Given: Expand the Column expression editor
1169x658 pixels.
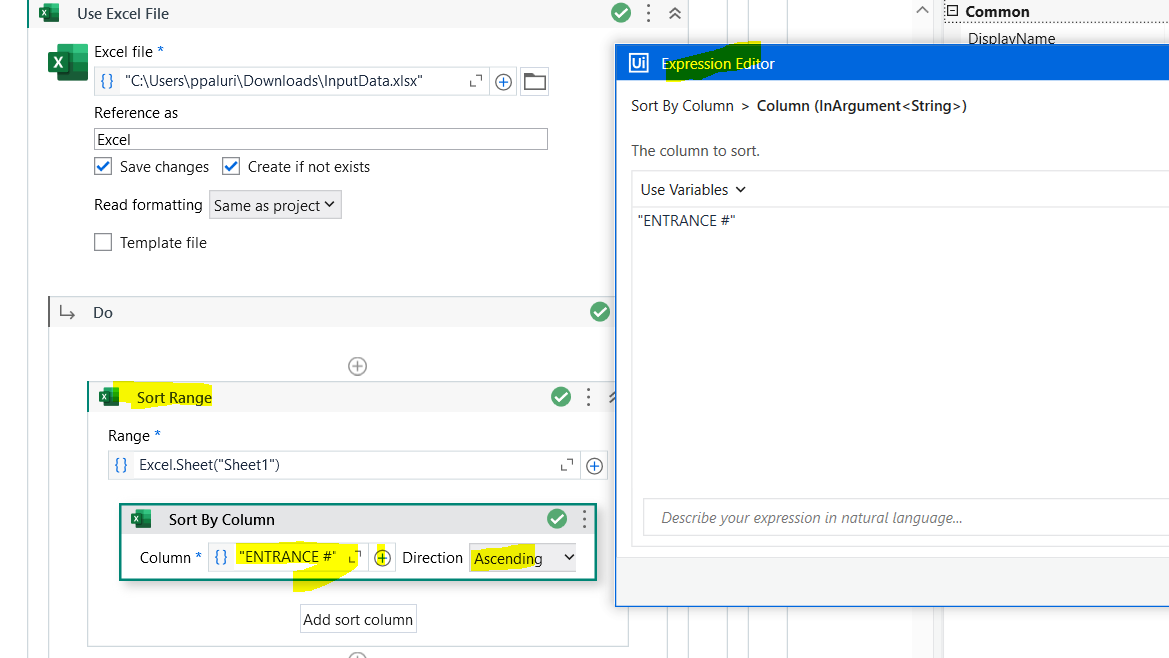Looking at the screenshot, I should click(356, 557).
